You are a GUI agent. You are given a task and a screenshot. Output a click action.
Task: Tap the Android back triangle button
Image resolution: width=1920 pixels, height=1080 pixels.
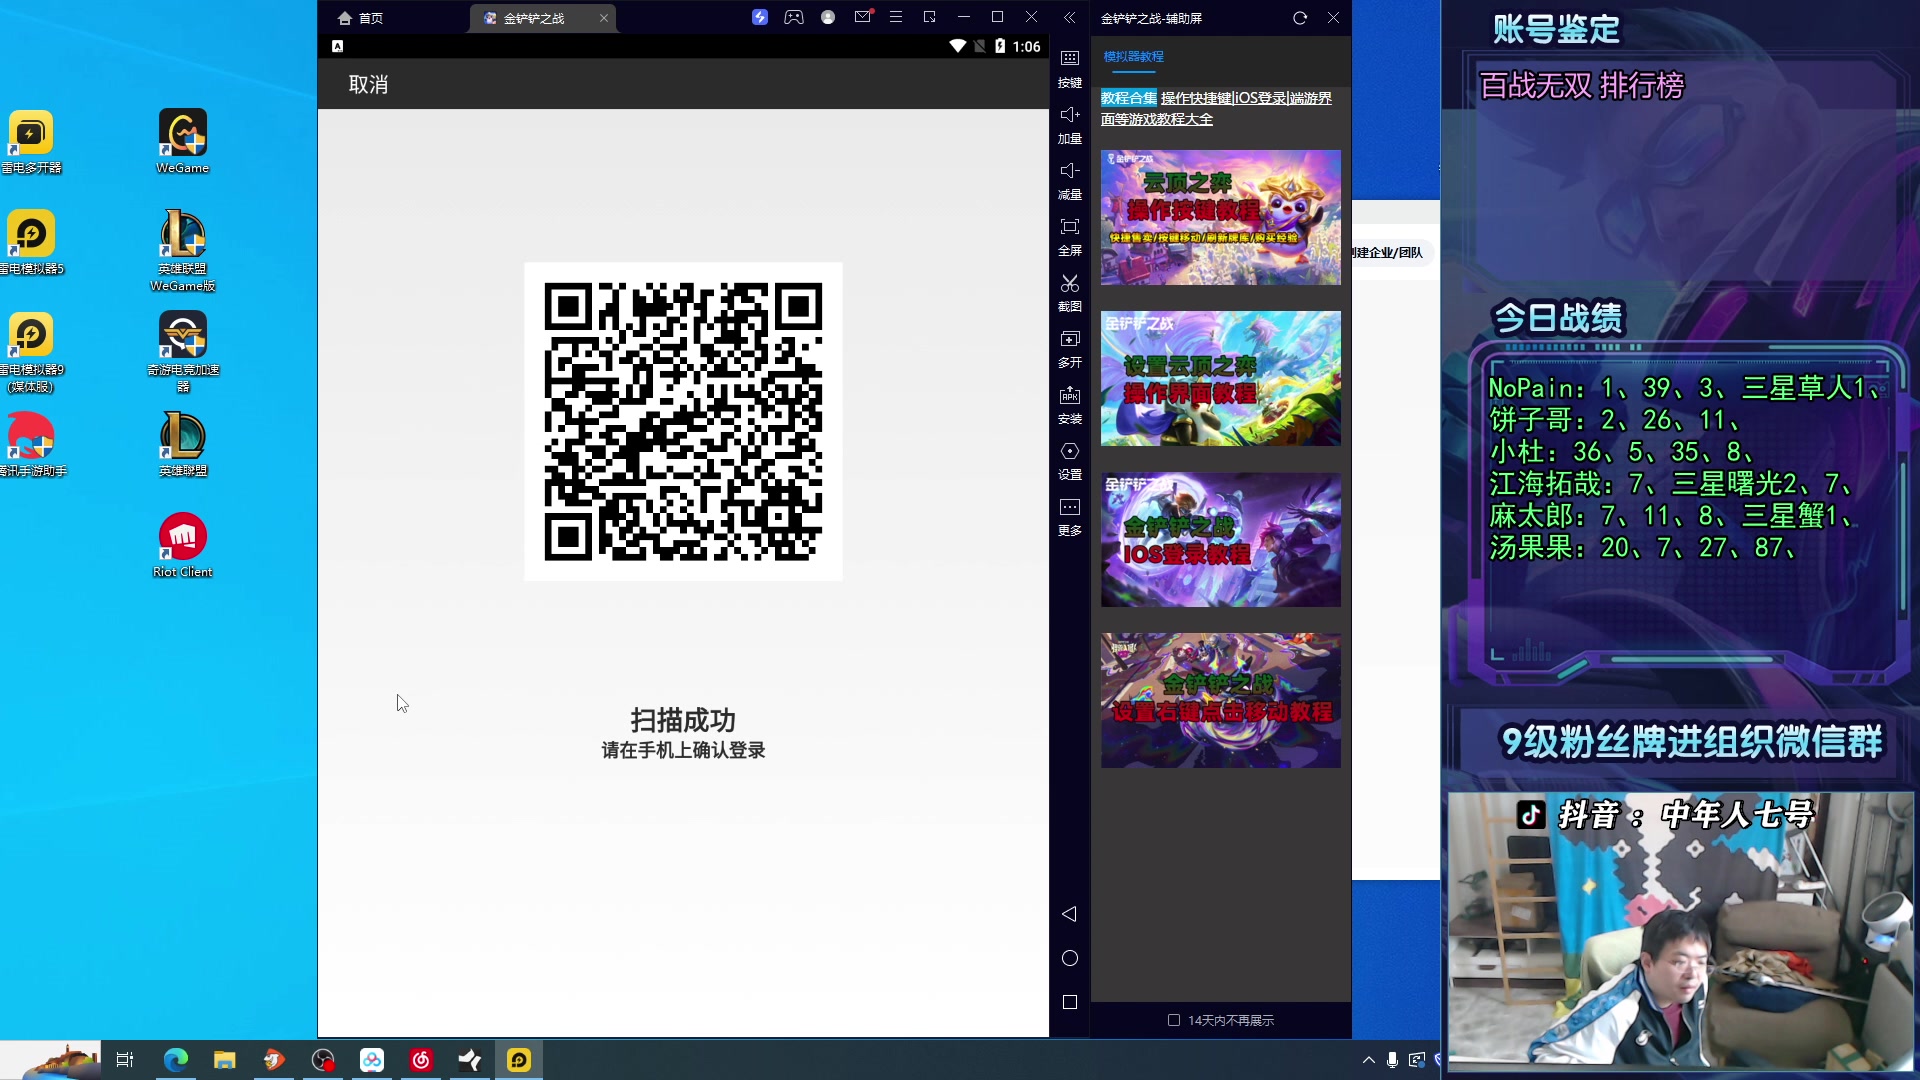[x=1069, y=914]
